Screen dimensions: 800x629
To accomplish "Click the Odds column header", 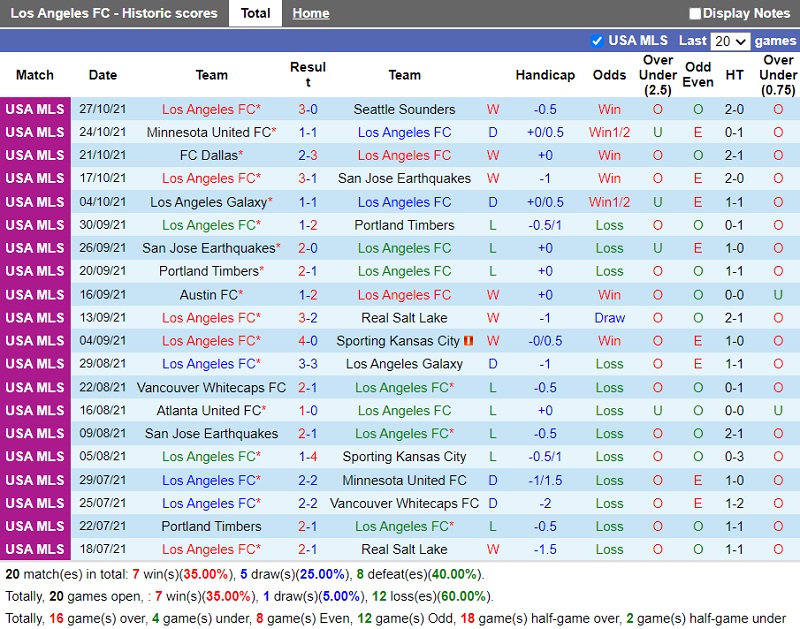I will 609,75.
